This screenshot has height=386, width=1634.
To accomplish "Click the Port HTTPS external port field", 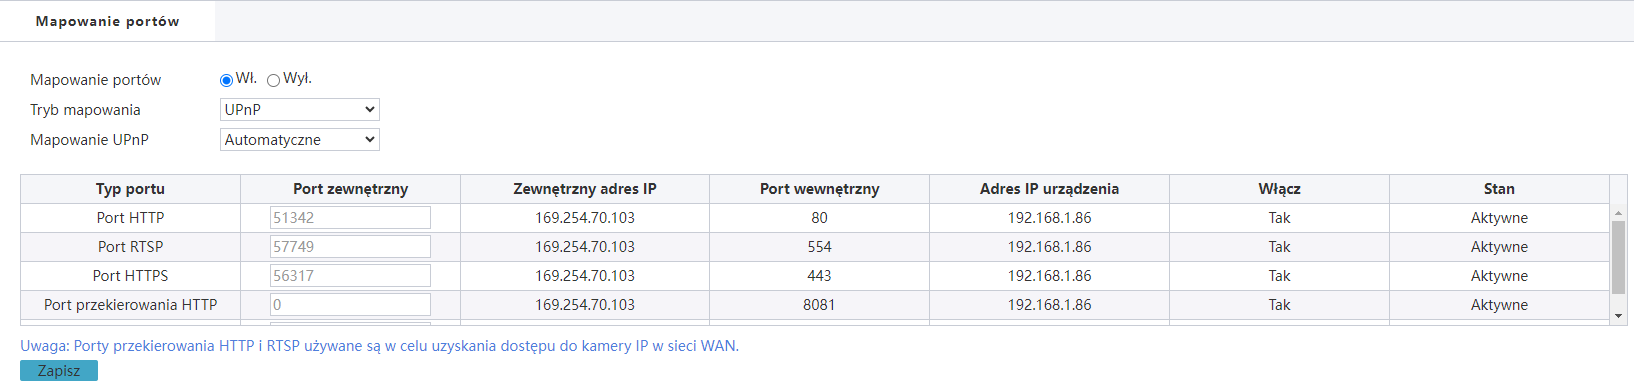I will (x=350, y=276).
